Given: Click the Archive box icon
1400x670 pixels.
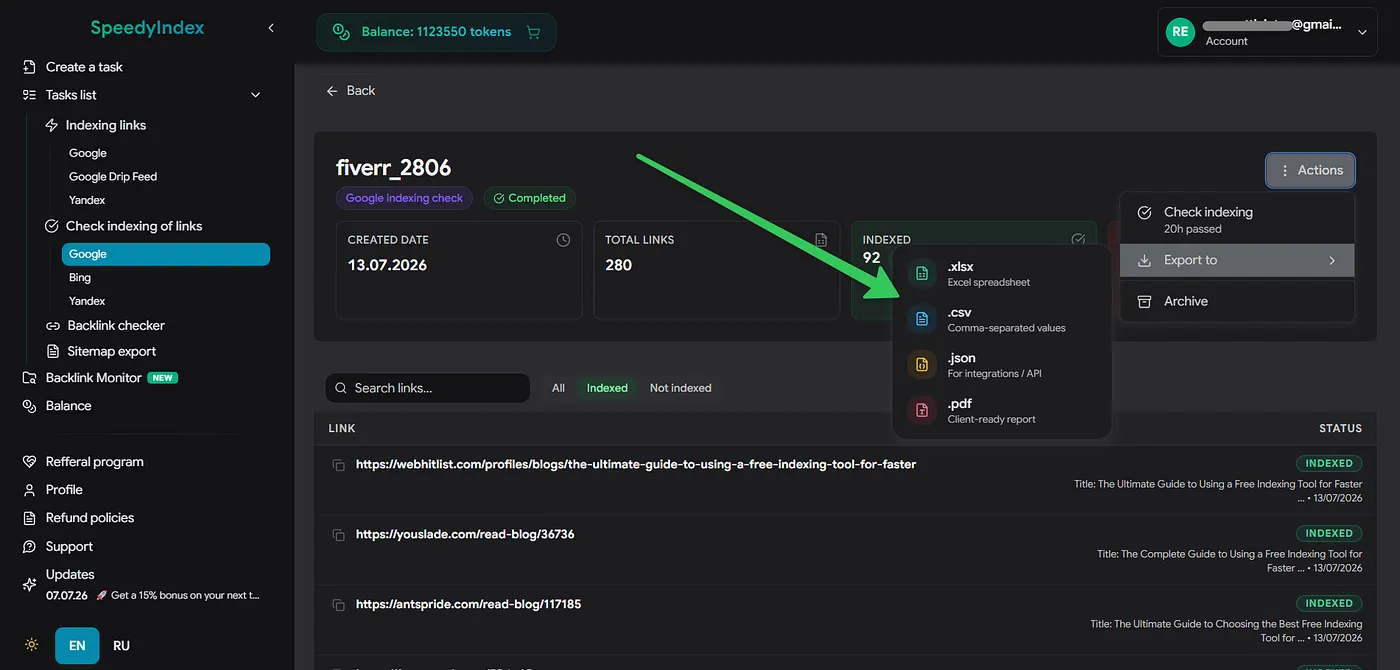Looking at the screenshot, I should pos(1145,301).
